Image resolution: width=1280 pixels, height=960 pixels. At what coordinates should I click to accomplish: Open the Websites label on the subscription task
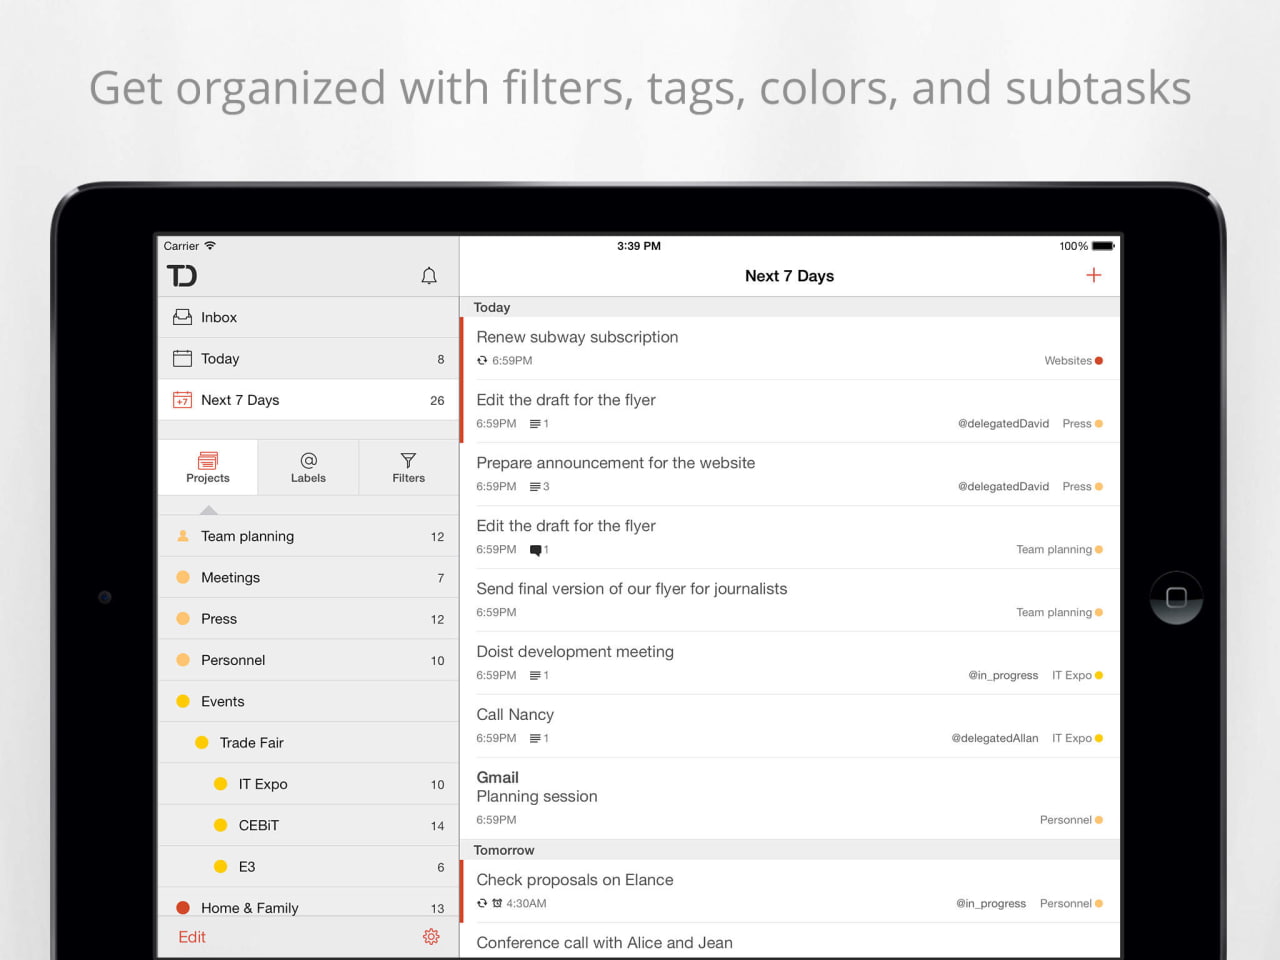point(1066,360)
